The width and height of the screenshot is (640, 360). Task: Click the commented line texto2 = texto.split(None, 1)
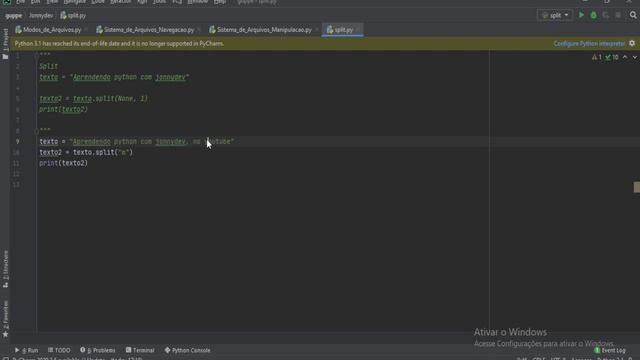click(93, 99)
